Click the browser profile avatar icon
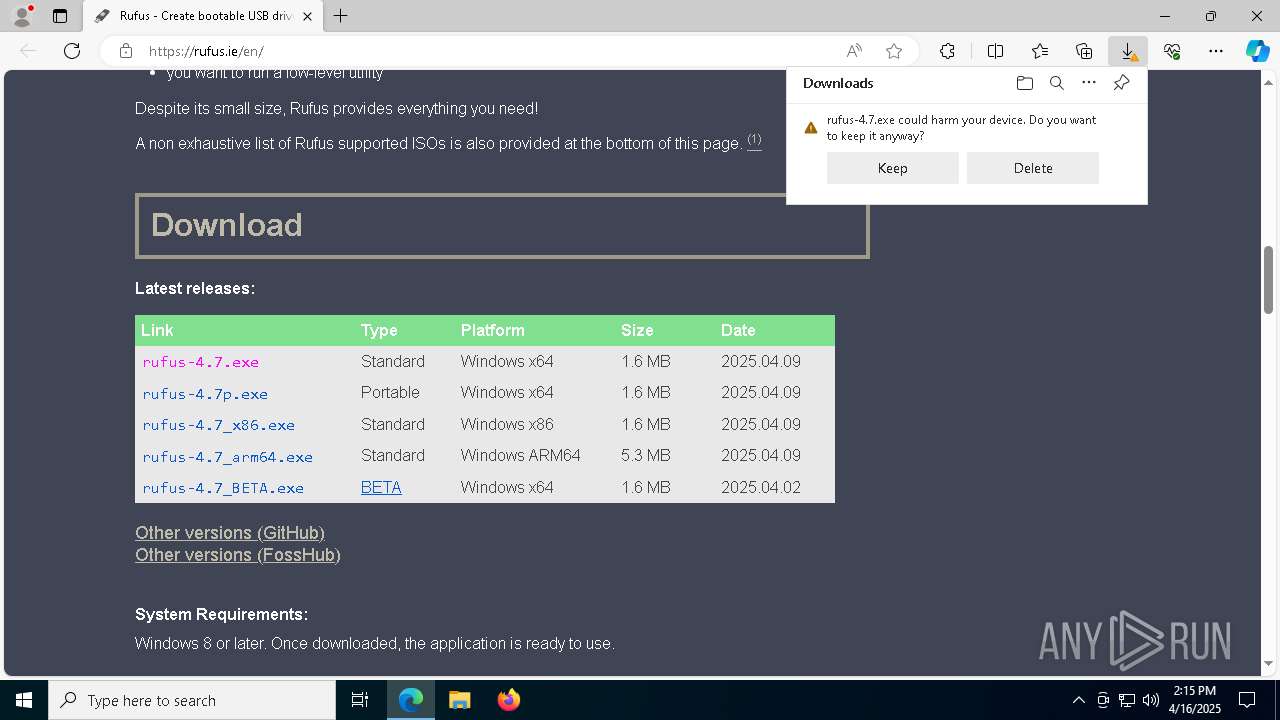 [22, 16]
